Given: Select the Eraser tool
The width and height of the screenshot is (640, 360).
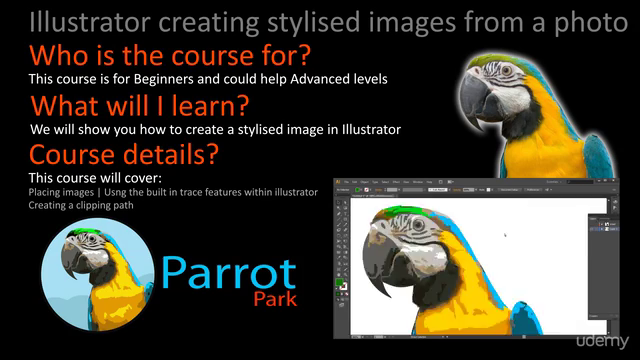Looking at the screenshot, I should [345, 230].
